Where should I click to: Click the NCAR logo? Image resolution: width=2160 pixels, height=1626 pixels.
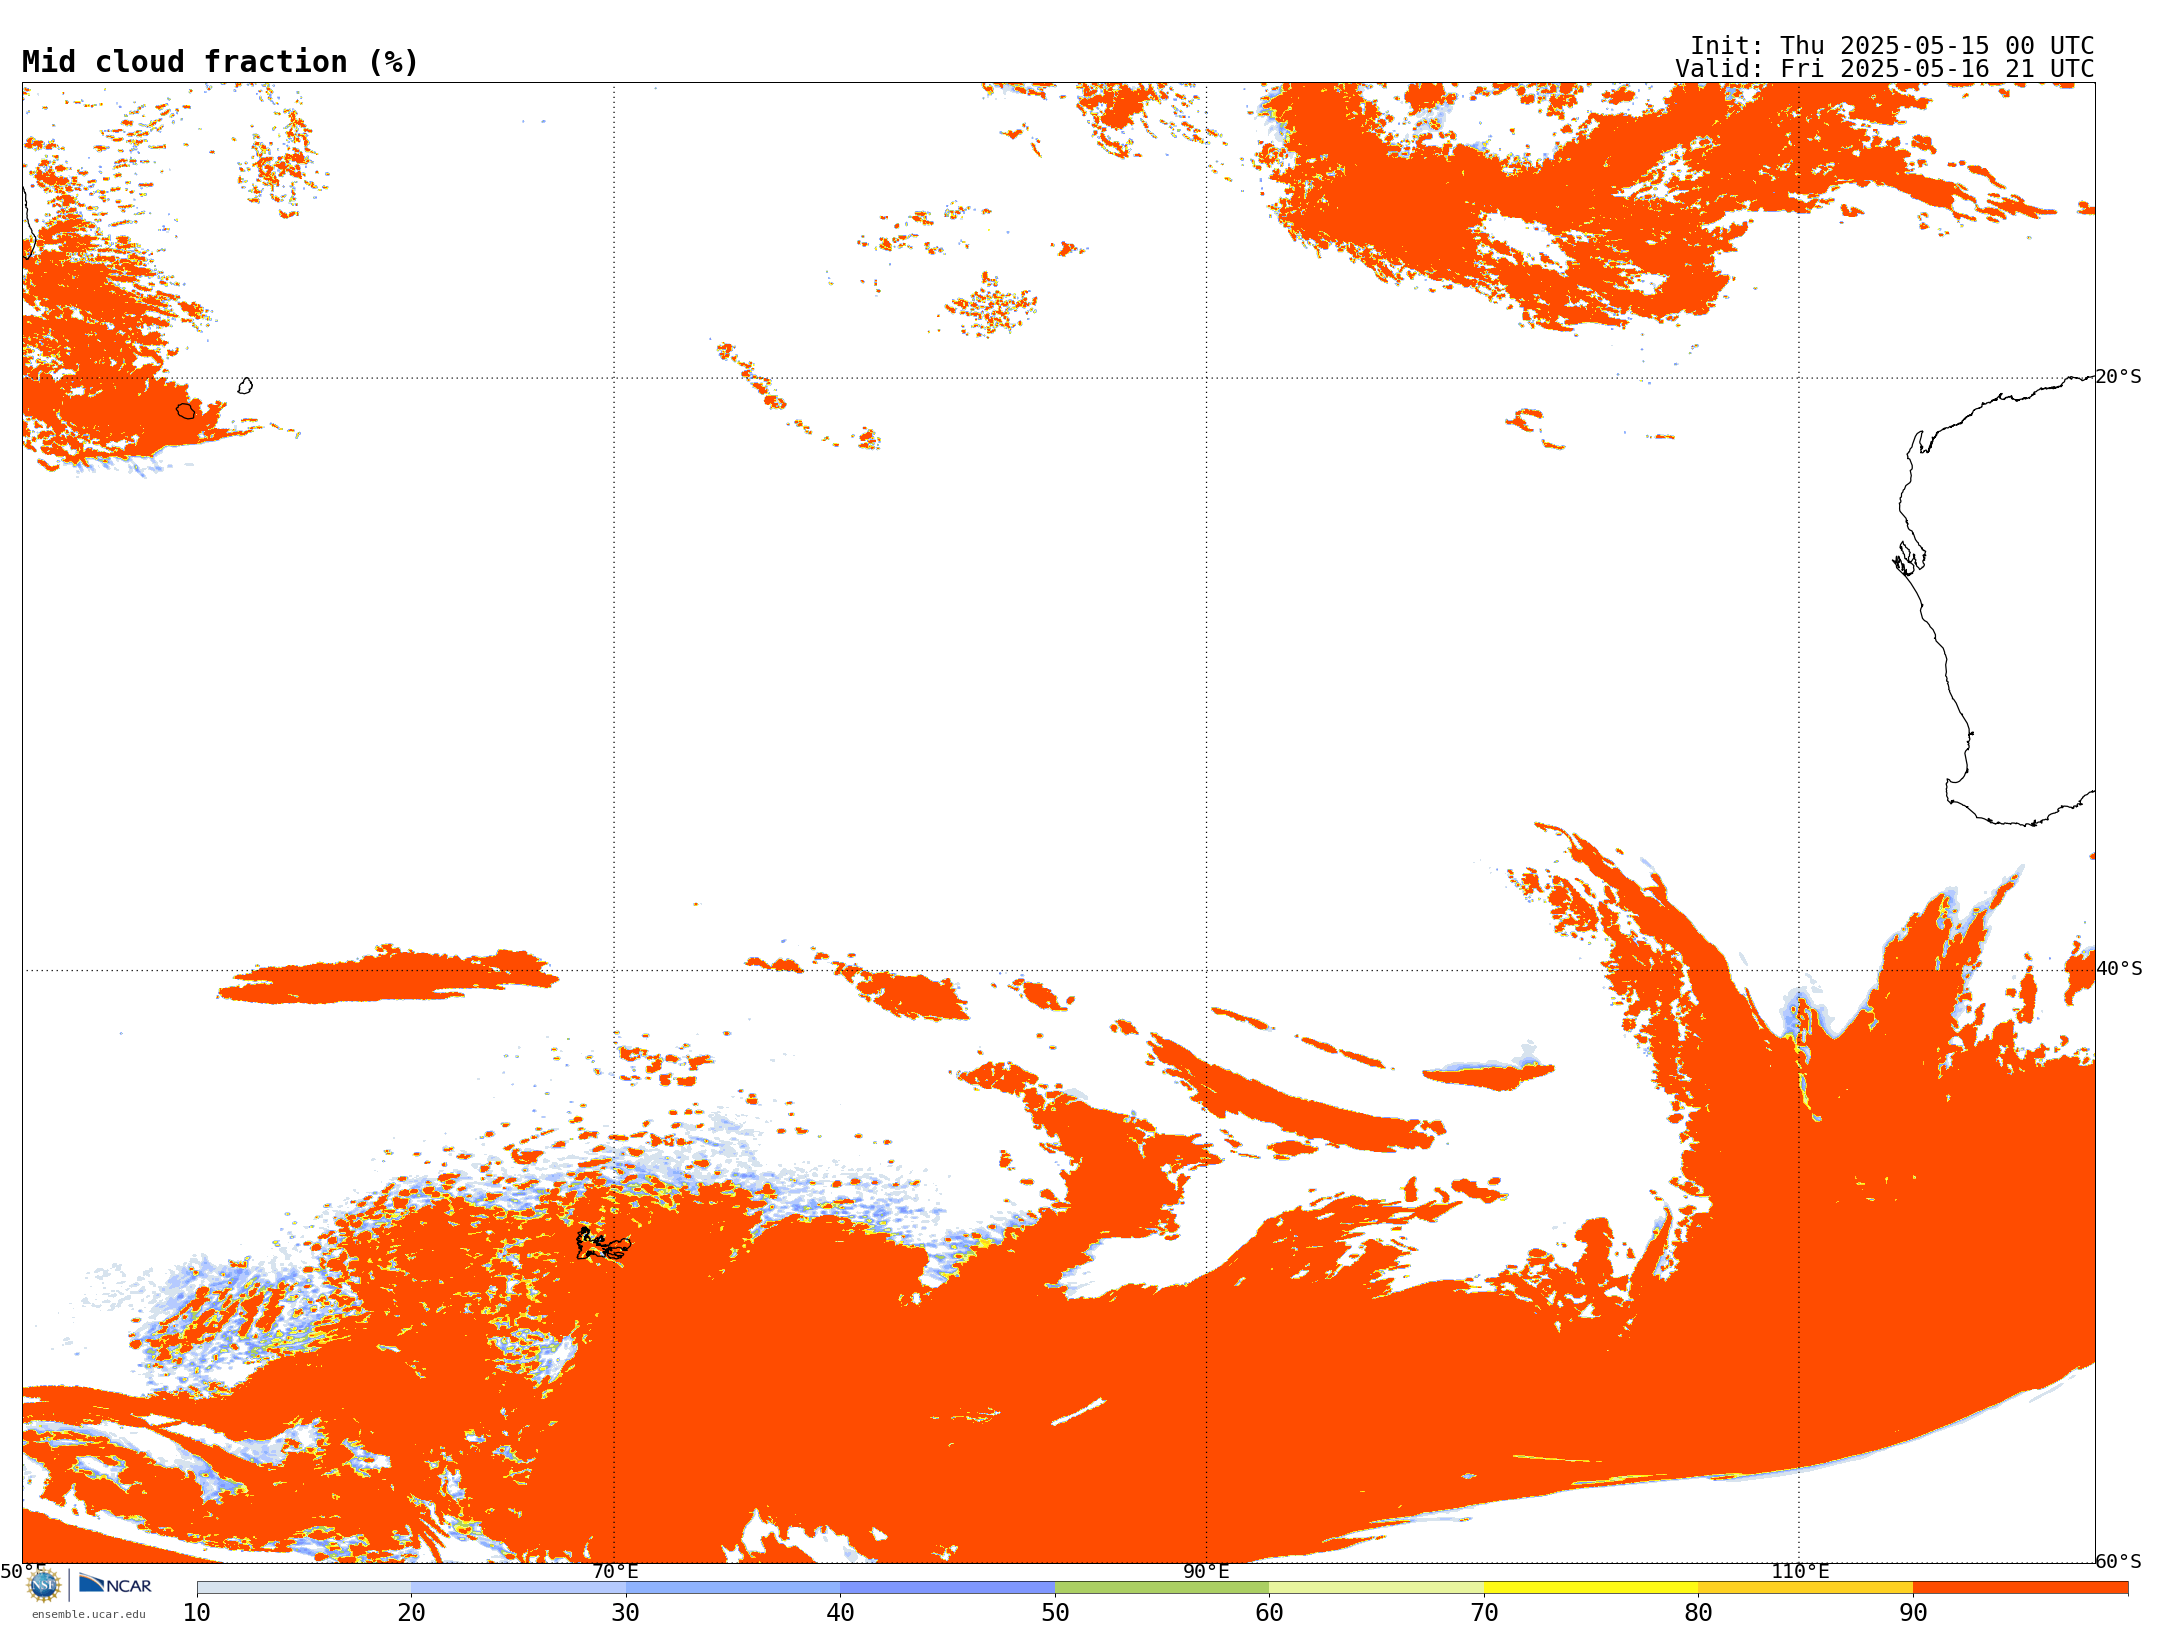(116, 1584)
